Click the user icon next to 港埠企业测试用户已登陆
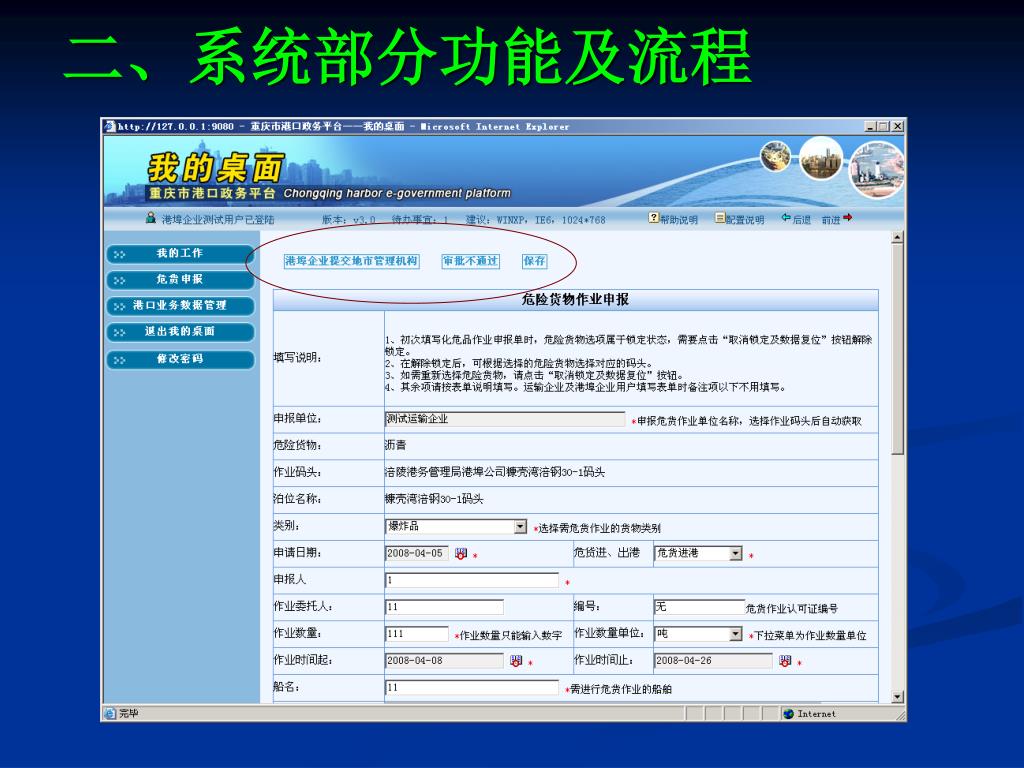 coord(151,217)
